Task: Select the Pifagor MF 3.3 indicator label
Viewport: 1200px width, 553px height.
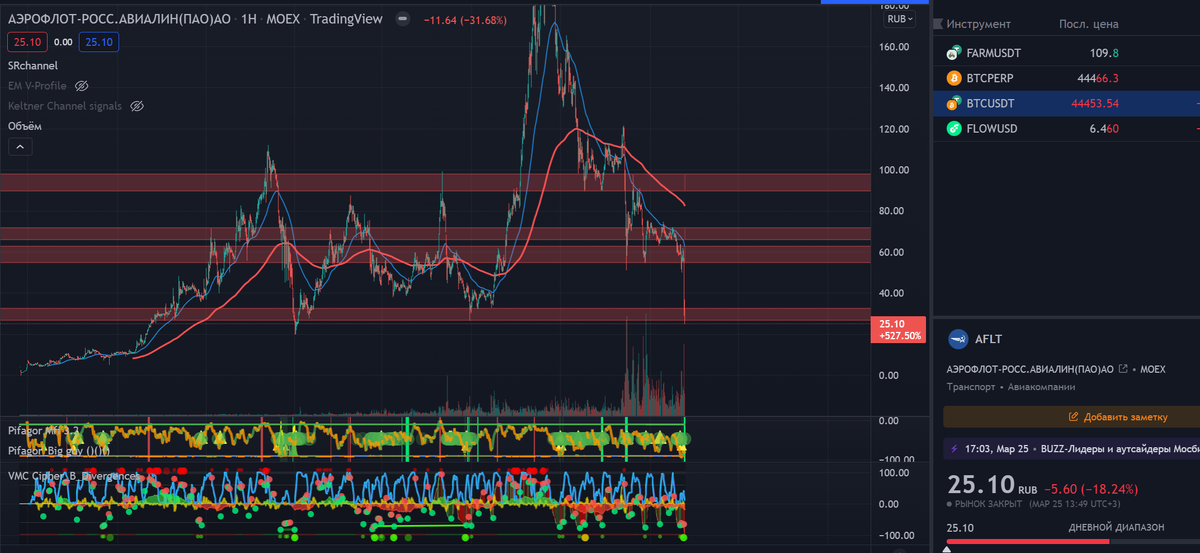Action: coord(43,430)
